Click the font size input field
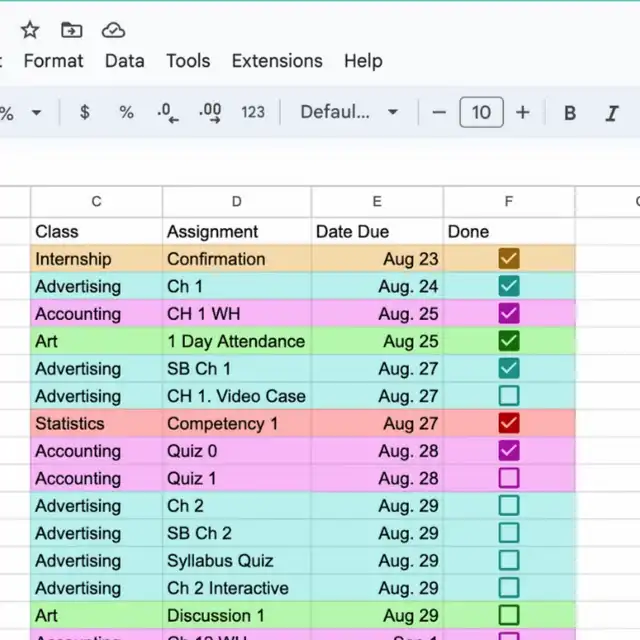This screenshot has width=640, height=640. 481,113
